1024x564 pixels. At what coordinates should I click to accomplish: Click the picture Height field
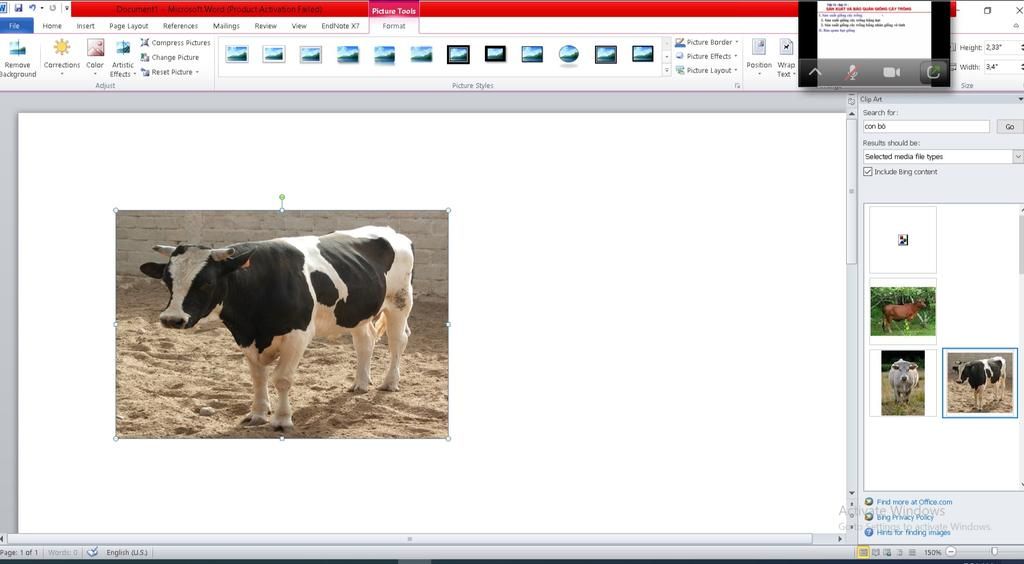1002,48
